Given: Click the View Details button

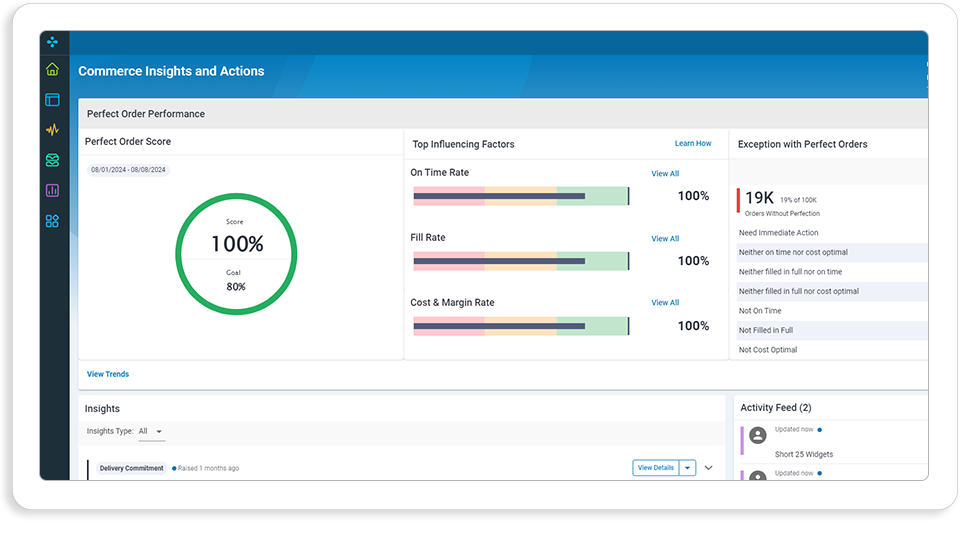Looking at the screenshot, I should click(x=656, y=468).
